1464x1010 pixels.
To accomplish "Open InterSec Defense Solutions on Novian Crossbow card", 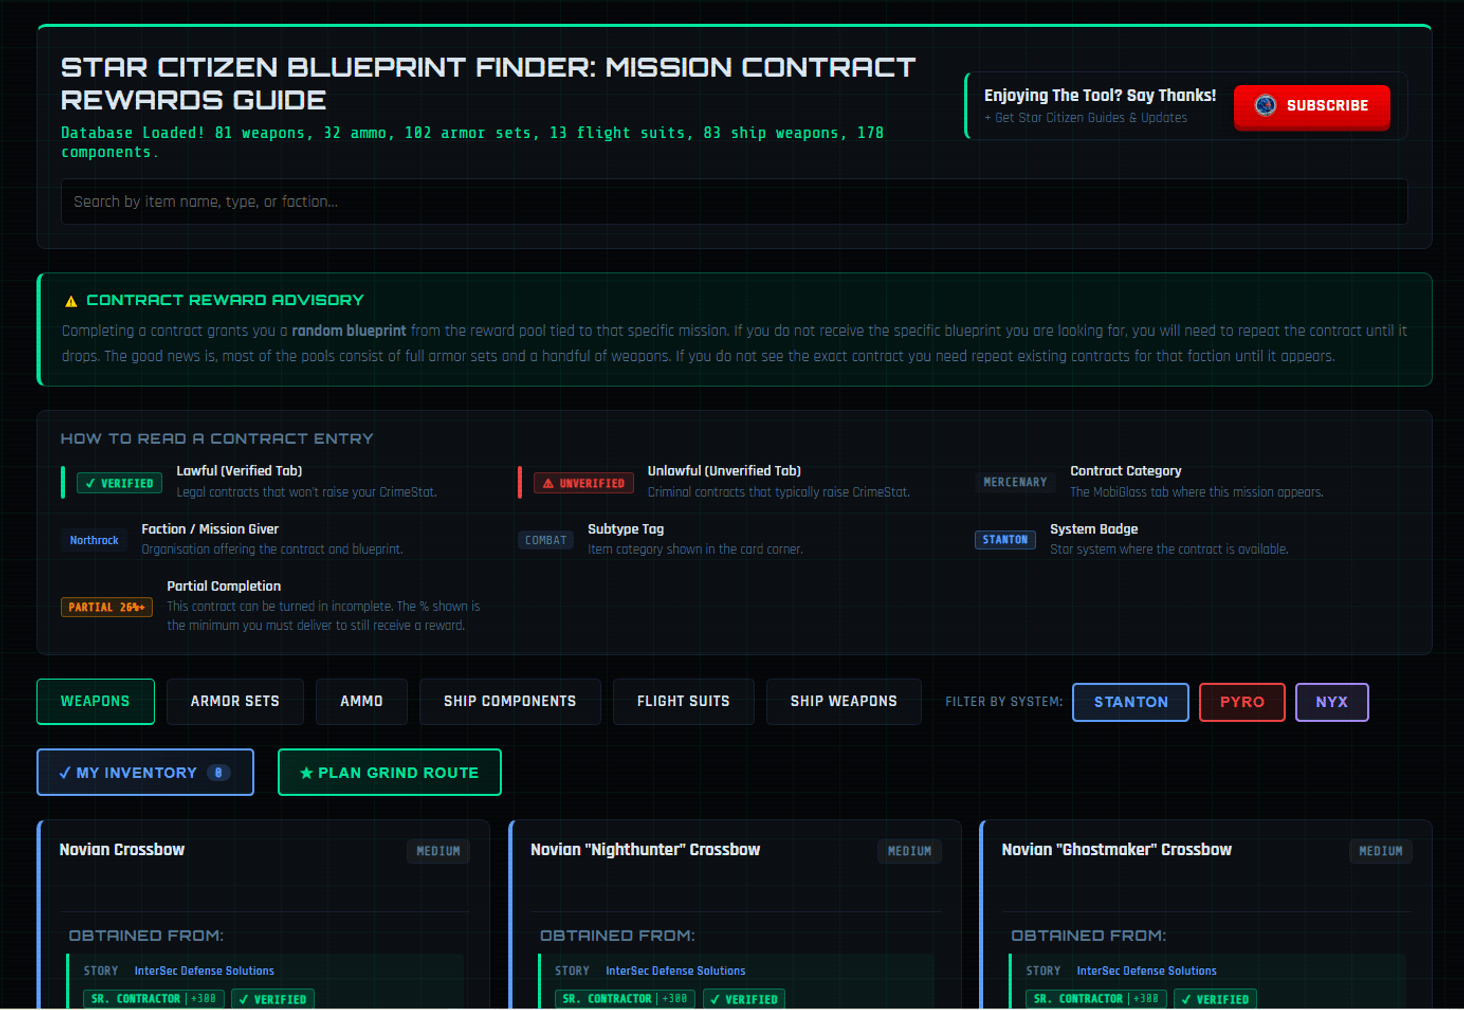I will [x=204, y=971].
